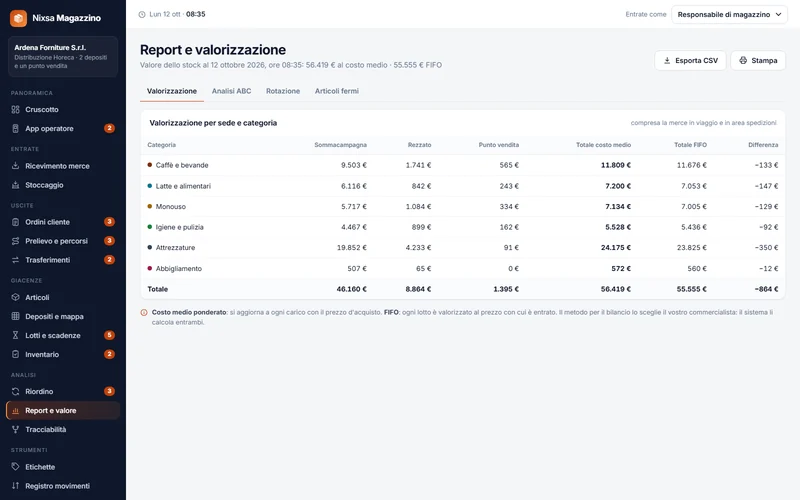Click Lotti e scadenze hourglass icon
The width and height of the screenshot is (800, 500).
coord(15,335)
